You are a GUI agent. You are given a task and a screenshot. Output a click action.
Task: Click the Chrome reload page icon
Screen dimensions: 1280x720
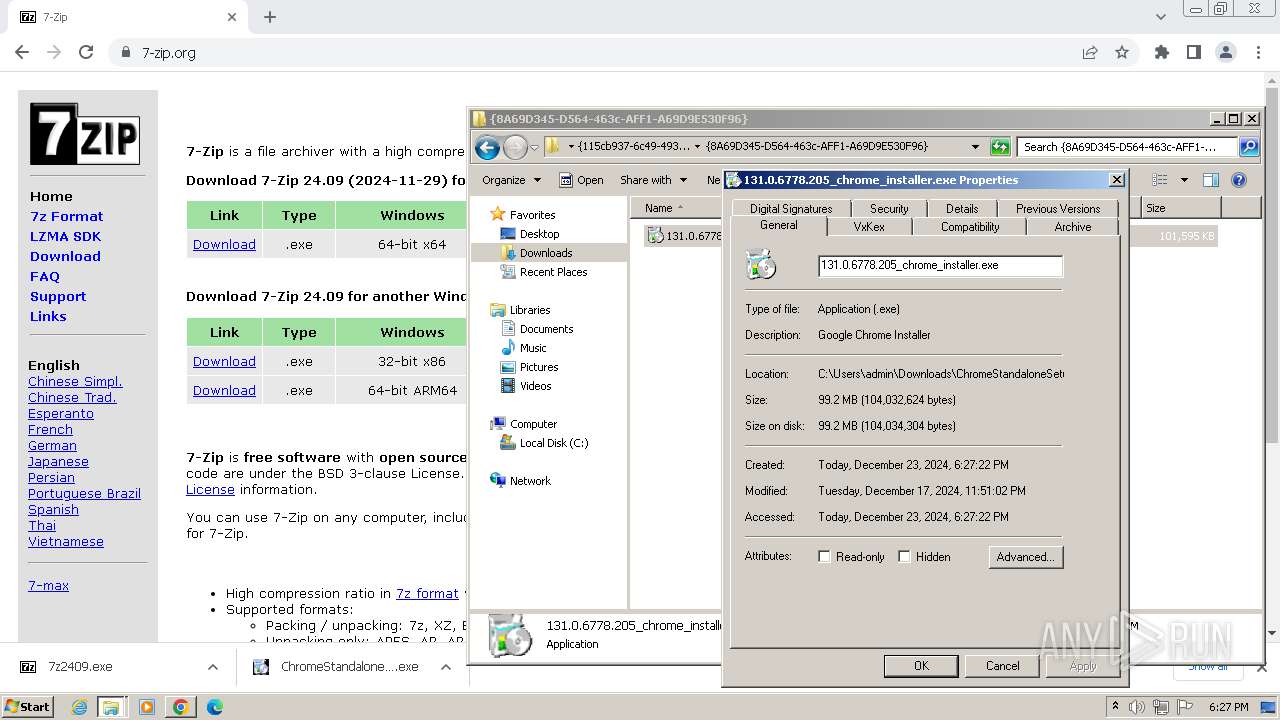pyautogui.click(x=86, y=53)
